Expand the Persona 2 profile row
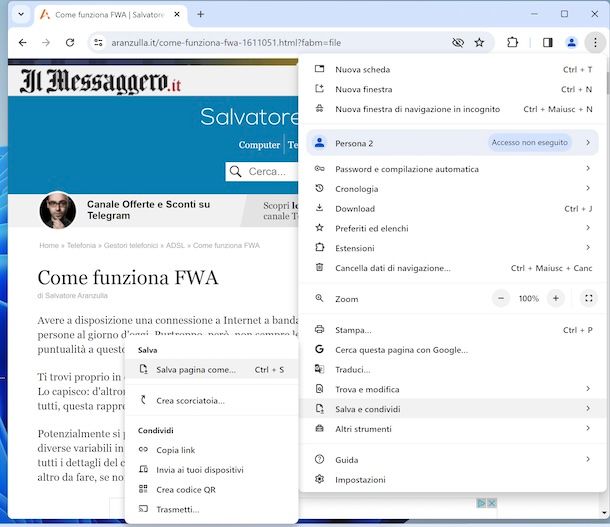The height and width of the screenshot is (527, 610). [x=453, y=143]
